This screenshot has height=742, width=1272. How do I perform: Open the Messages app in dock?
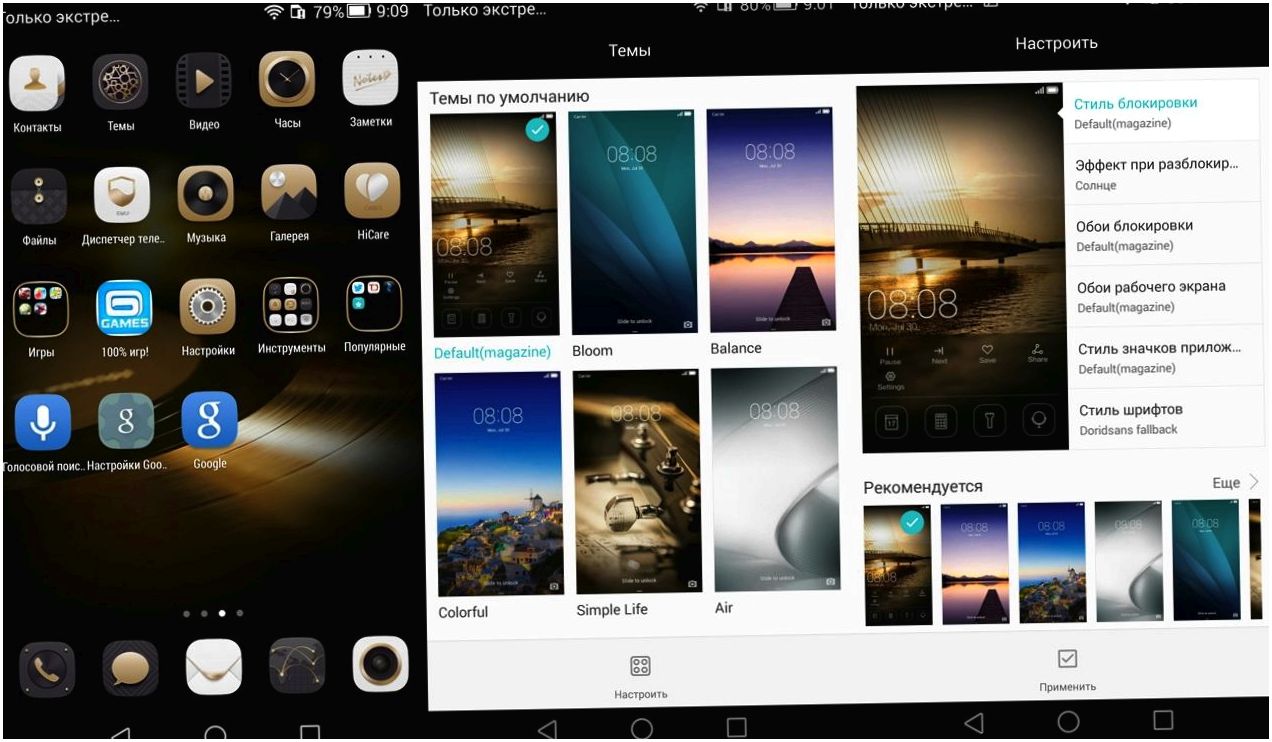tap(131, 668)
